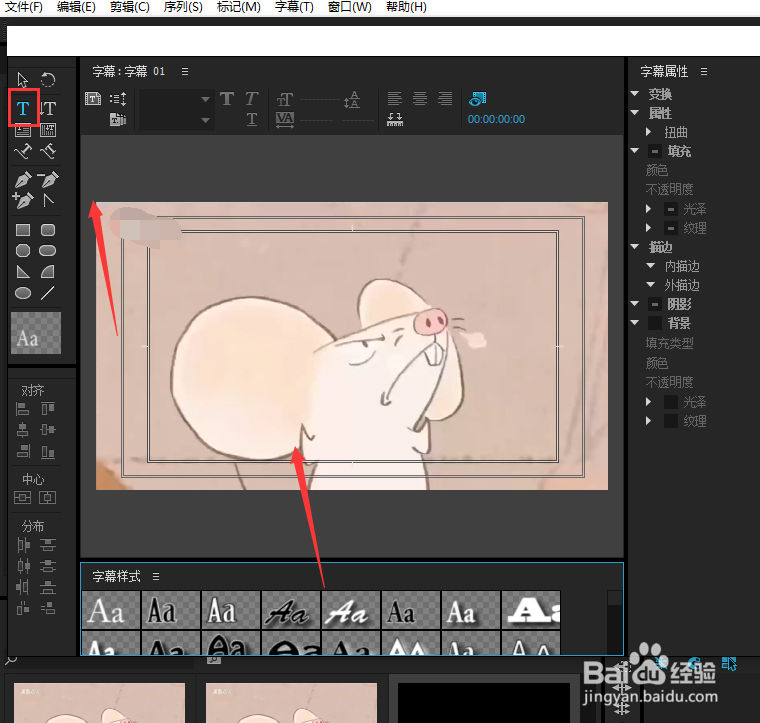Select the Rotation tool
This screenshot has width=760, height=723.
[x=48, y=79]
